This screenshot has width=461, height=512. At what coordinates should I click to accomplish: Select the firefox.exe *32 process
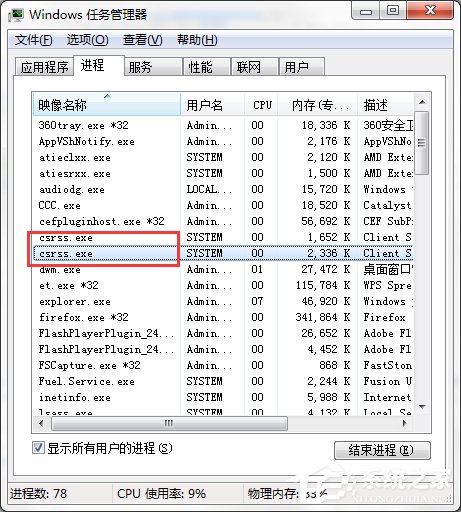[x=223, y=317]
